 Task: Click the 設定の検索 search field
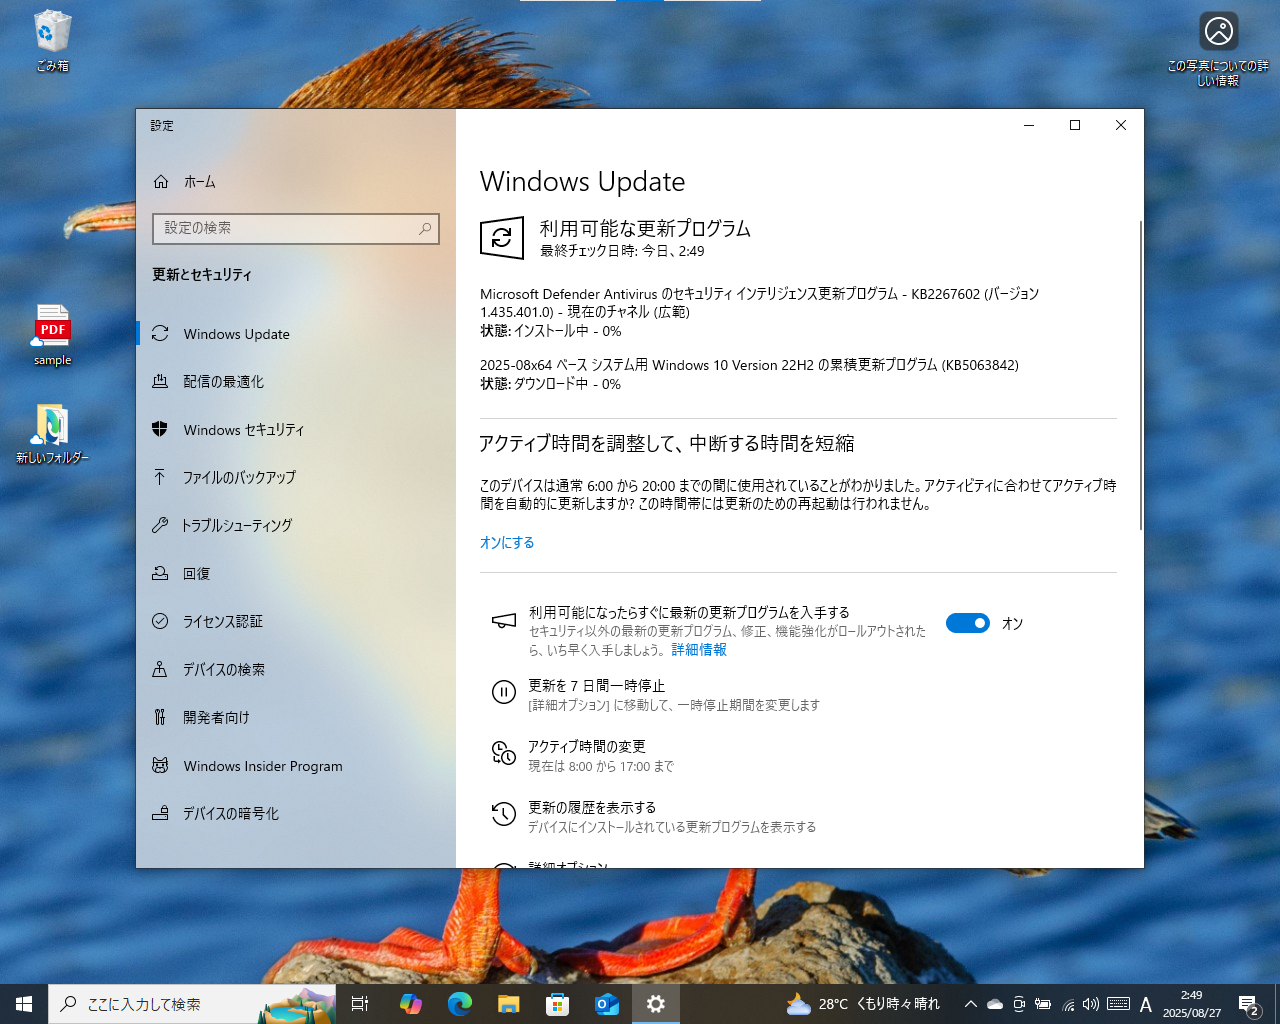(x=295, y=229)
